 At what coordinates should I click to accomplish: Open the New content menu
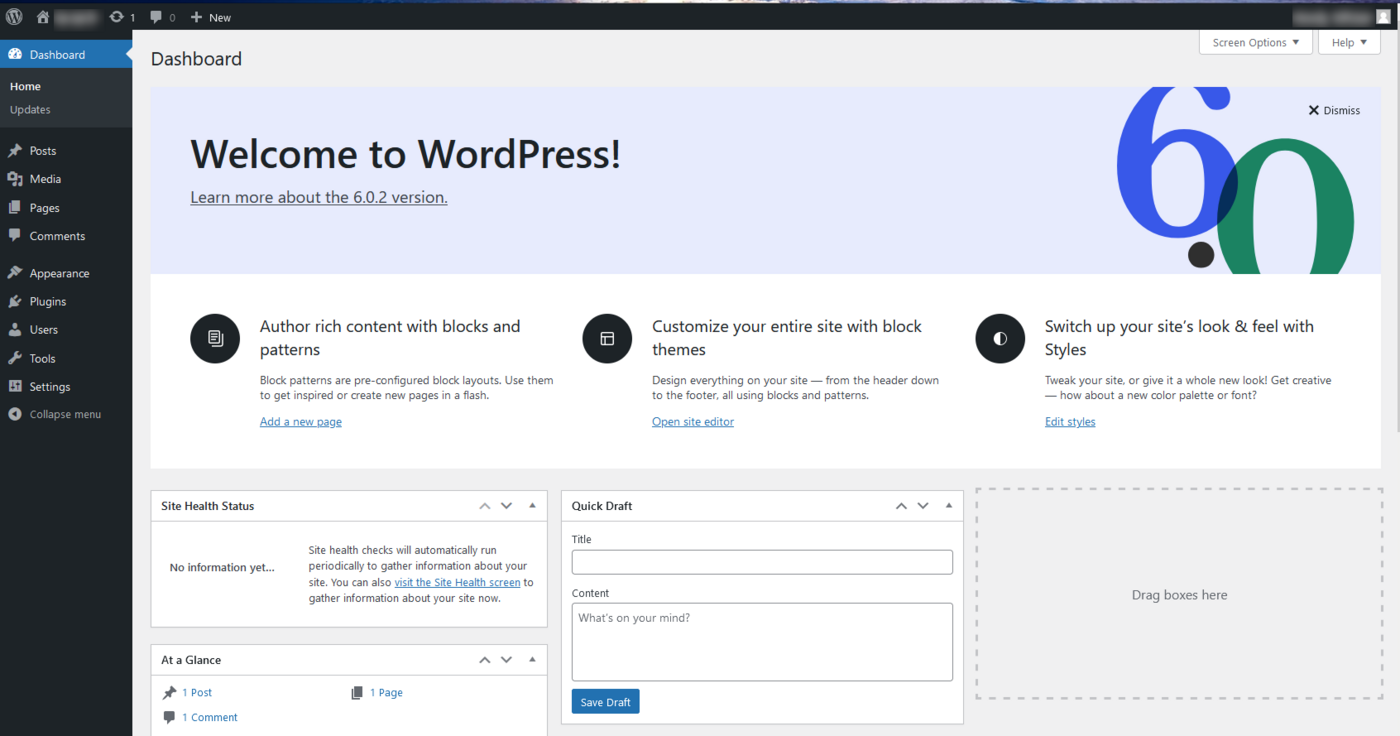point(211,17)
